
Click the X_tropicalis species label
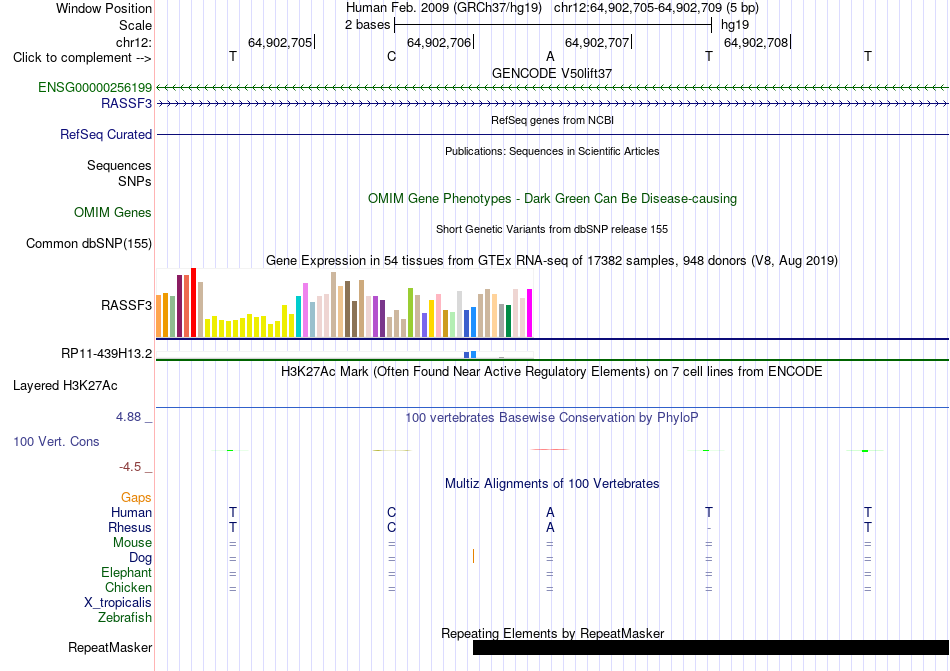click(x=118, y=603)
